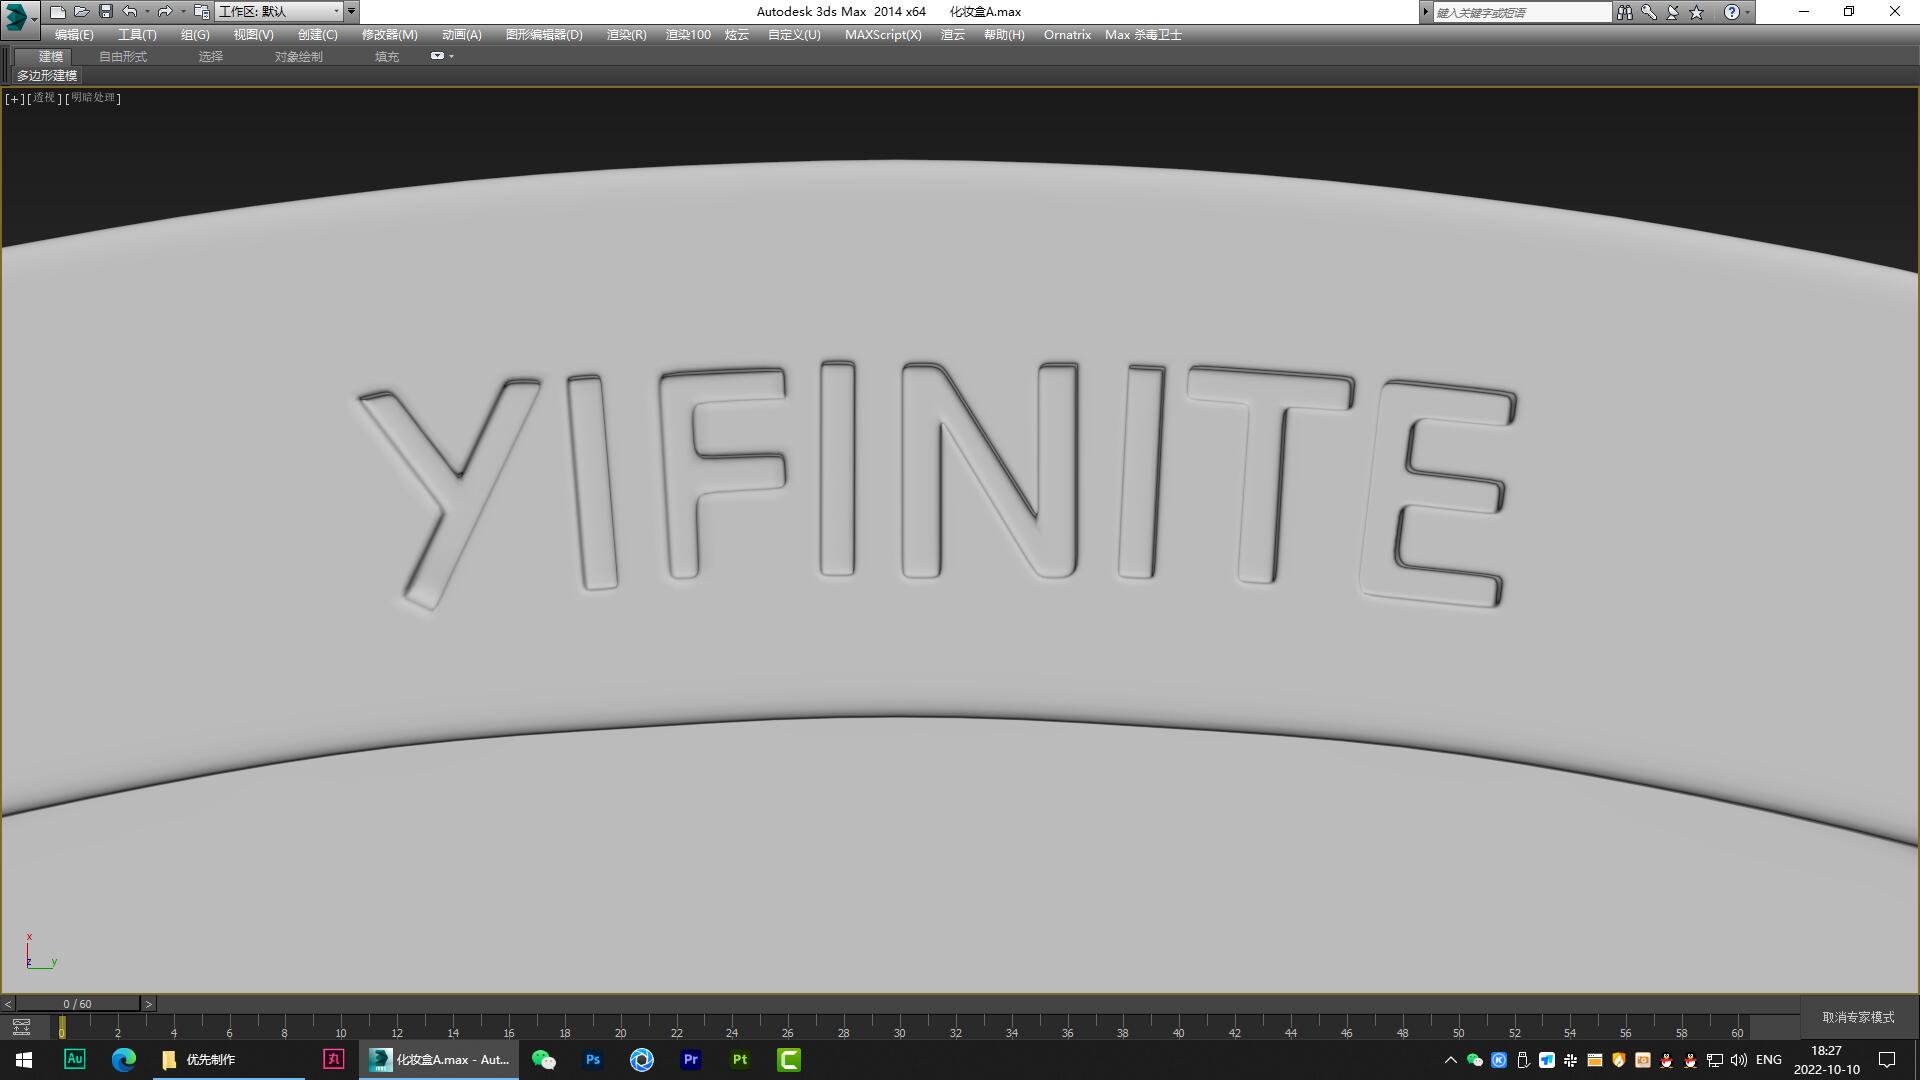
Task: Click the 明暗处理 shading mode viewport label
Action: (x=93, y=98)
